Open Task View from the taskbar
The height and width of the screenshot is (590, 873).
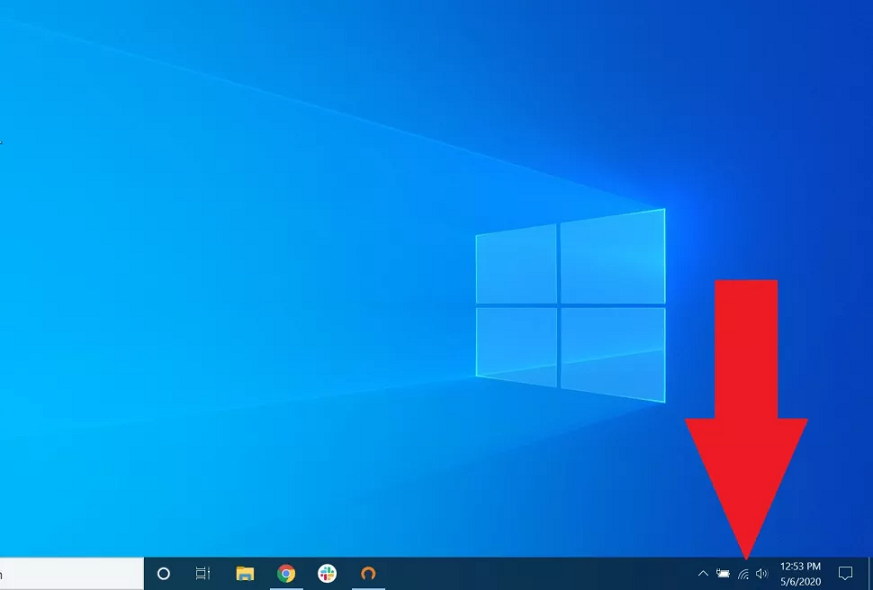tap(203, 573)
